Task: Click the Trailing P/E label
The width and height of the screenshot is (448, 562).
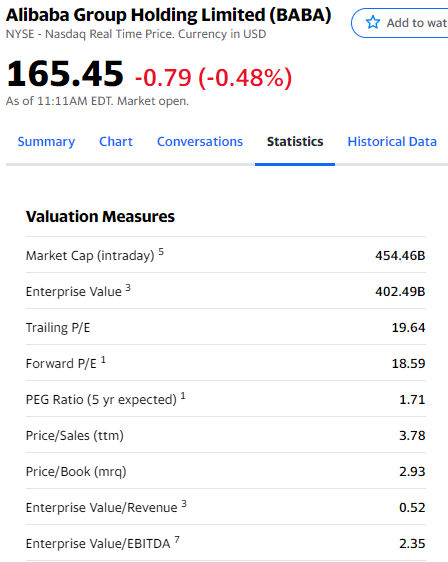Action: tap(58, 328)
